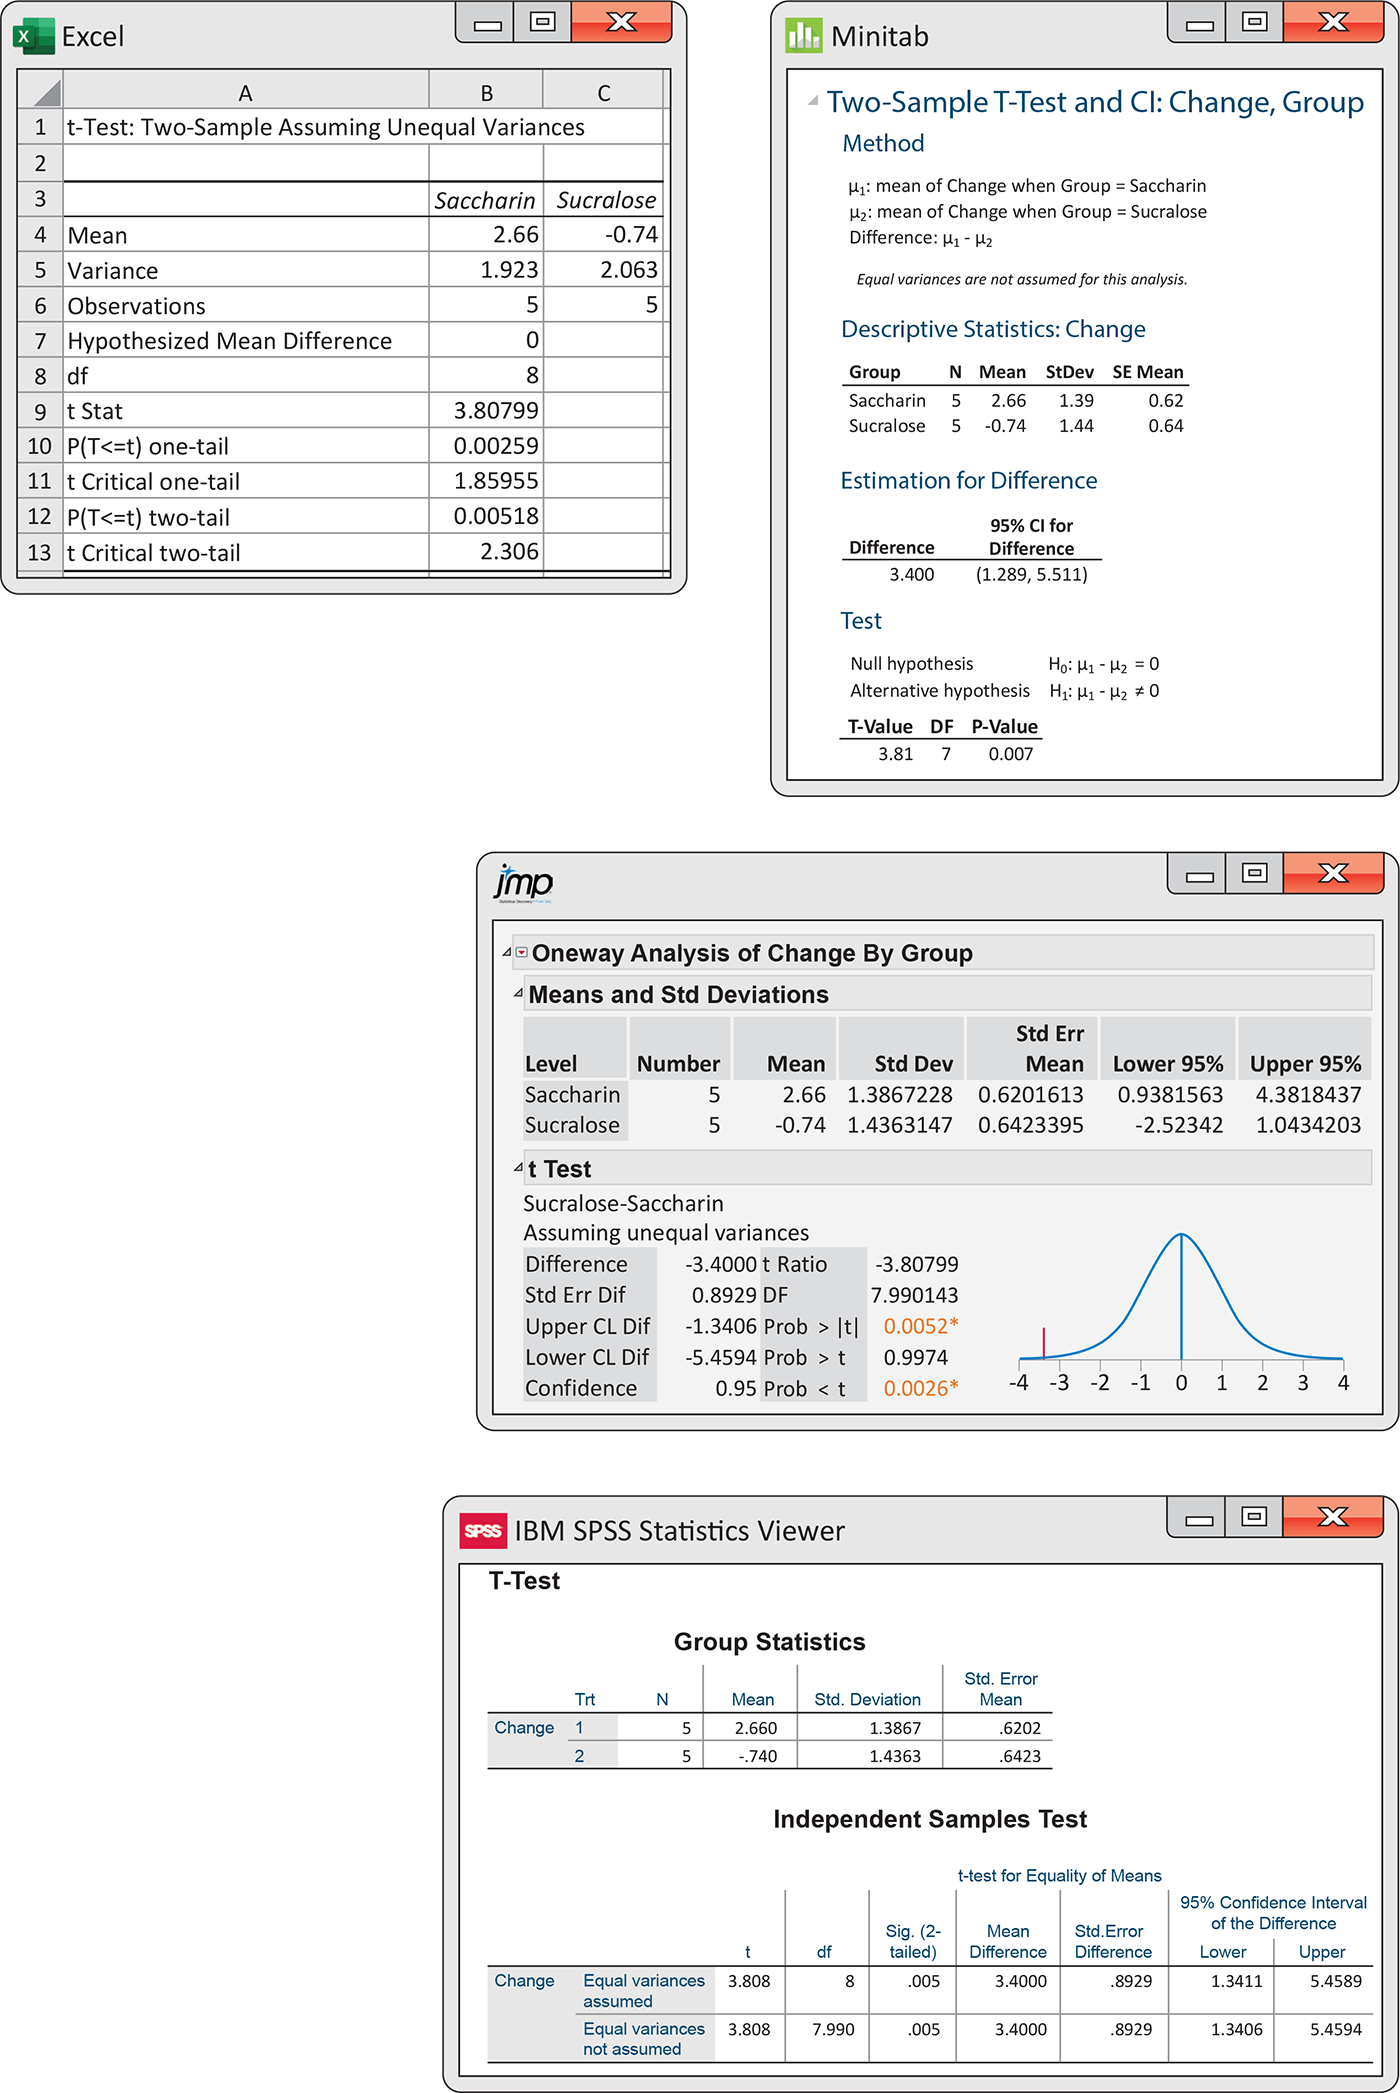The width and height of the screenshot is (1400, 2093).
Task: Click Minitab 'Test' heading
Action: click(x=861, y=621)
